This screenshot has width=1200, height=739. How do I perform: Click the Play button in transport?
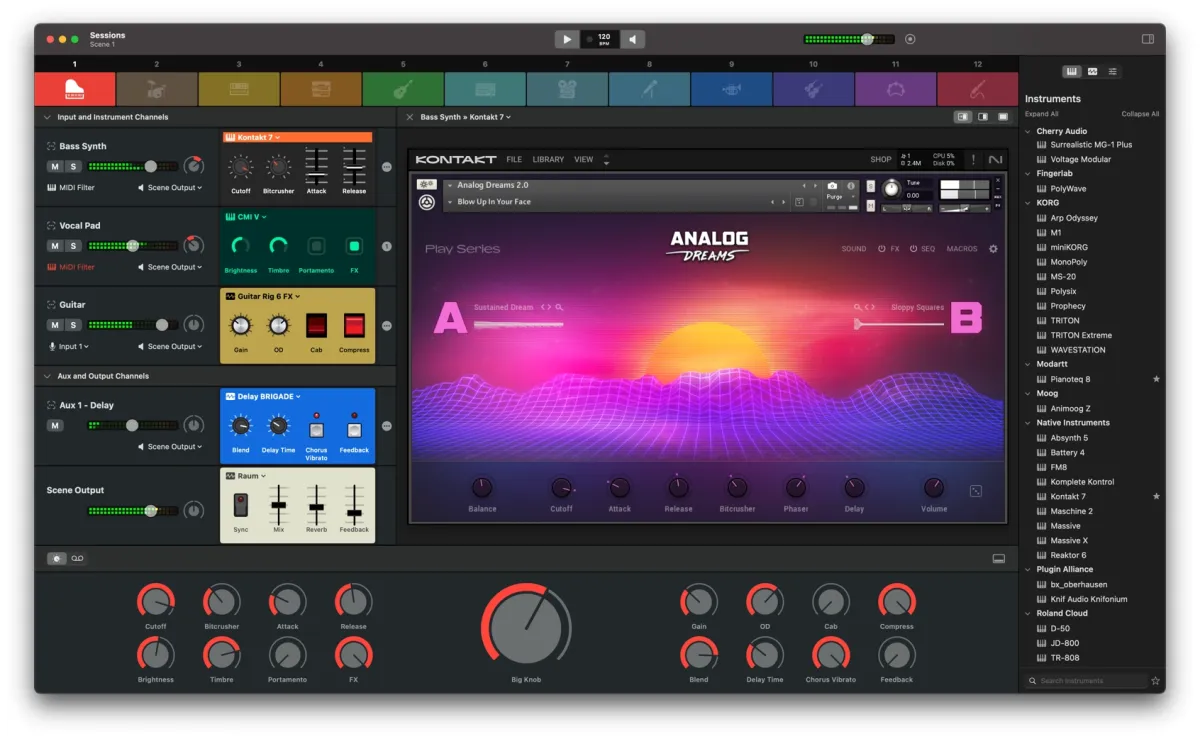[567, 39]
